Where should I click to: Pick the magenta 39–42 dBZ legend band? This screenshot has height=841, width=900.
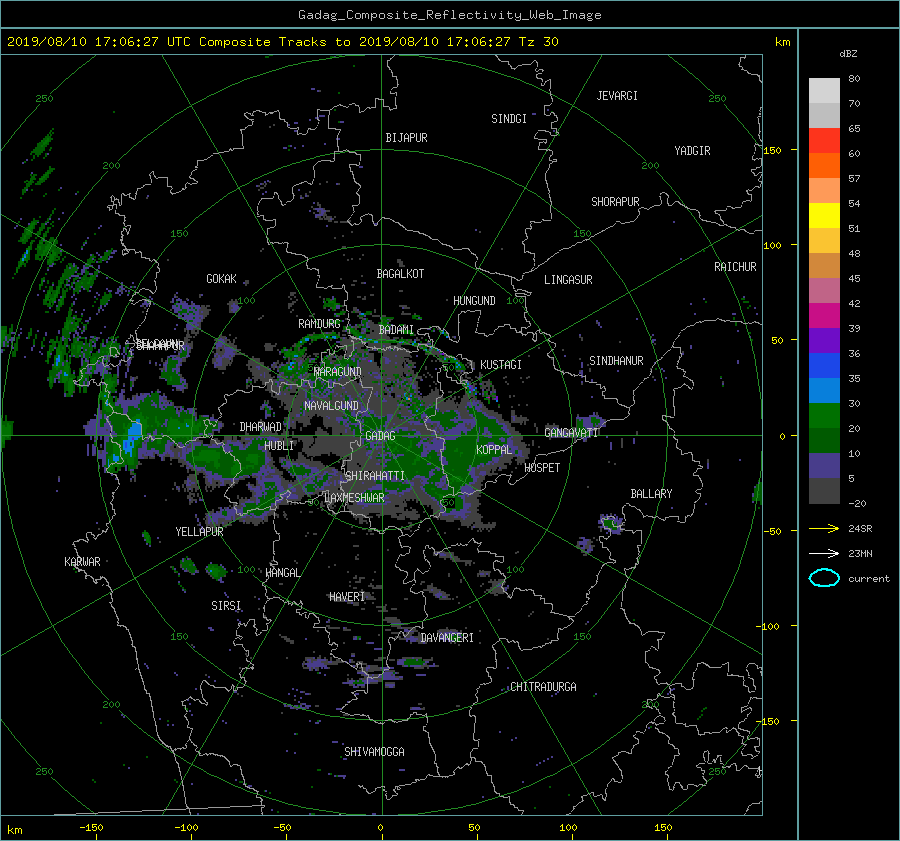pos(824,316)
